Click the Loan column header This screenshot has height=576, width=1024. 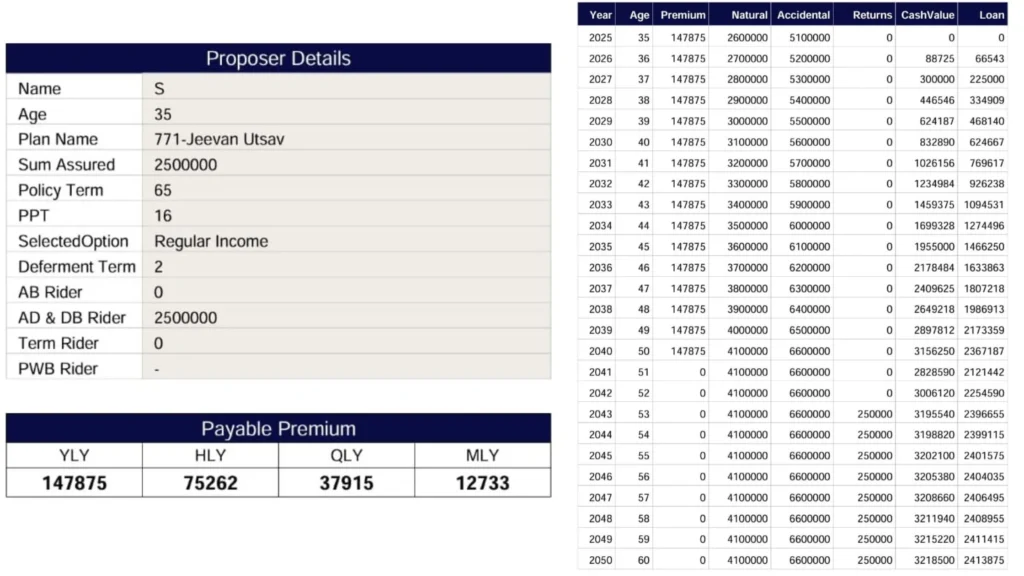(x=991, y=15)
